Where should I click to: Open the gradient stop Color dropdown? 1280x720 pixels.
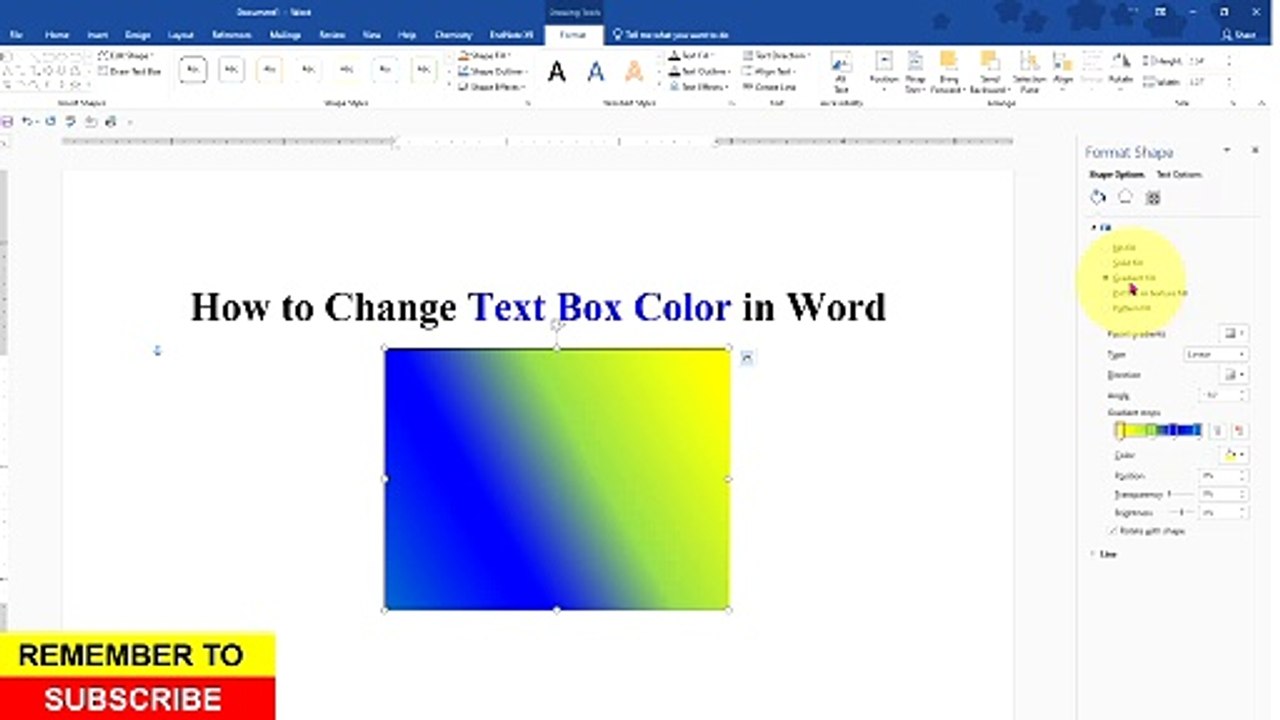point(1233,455)
